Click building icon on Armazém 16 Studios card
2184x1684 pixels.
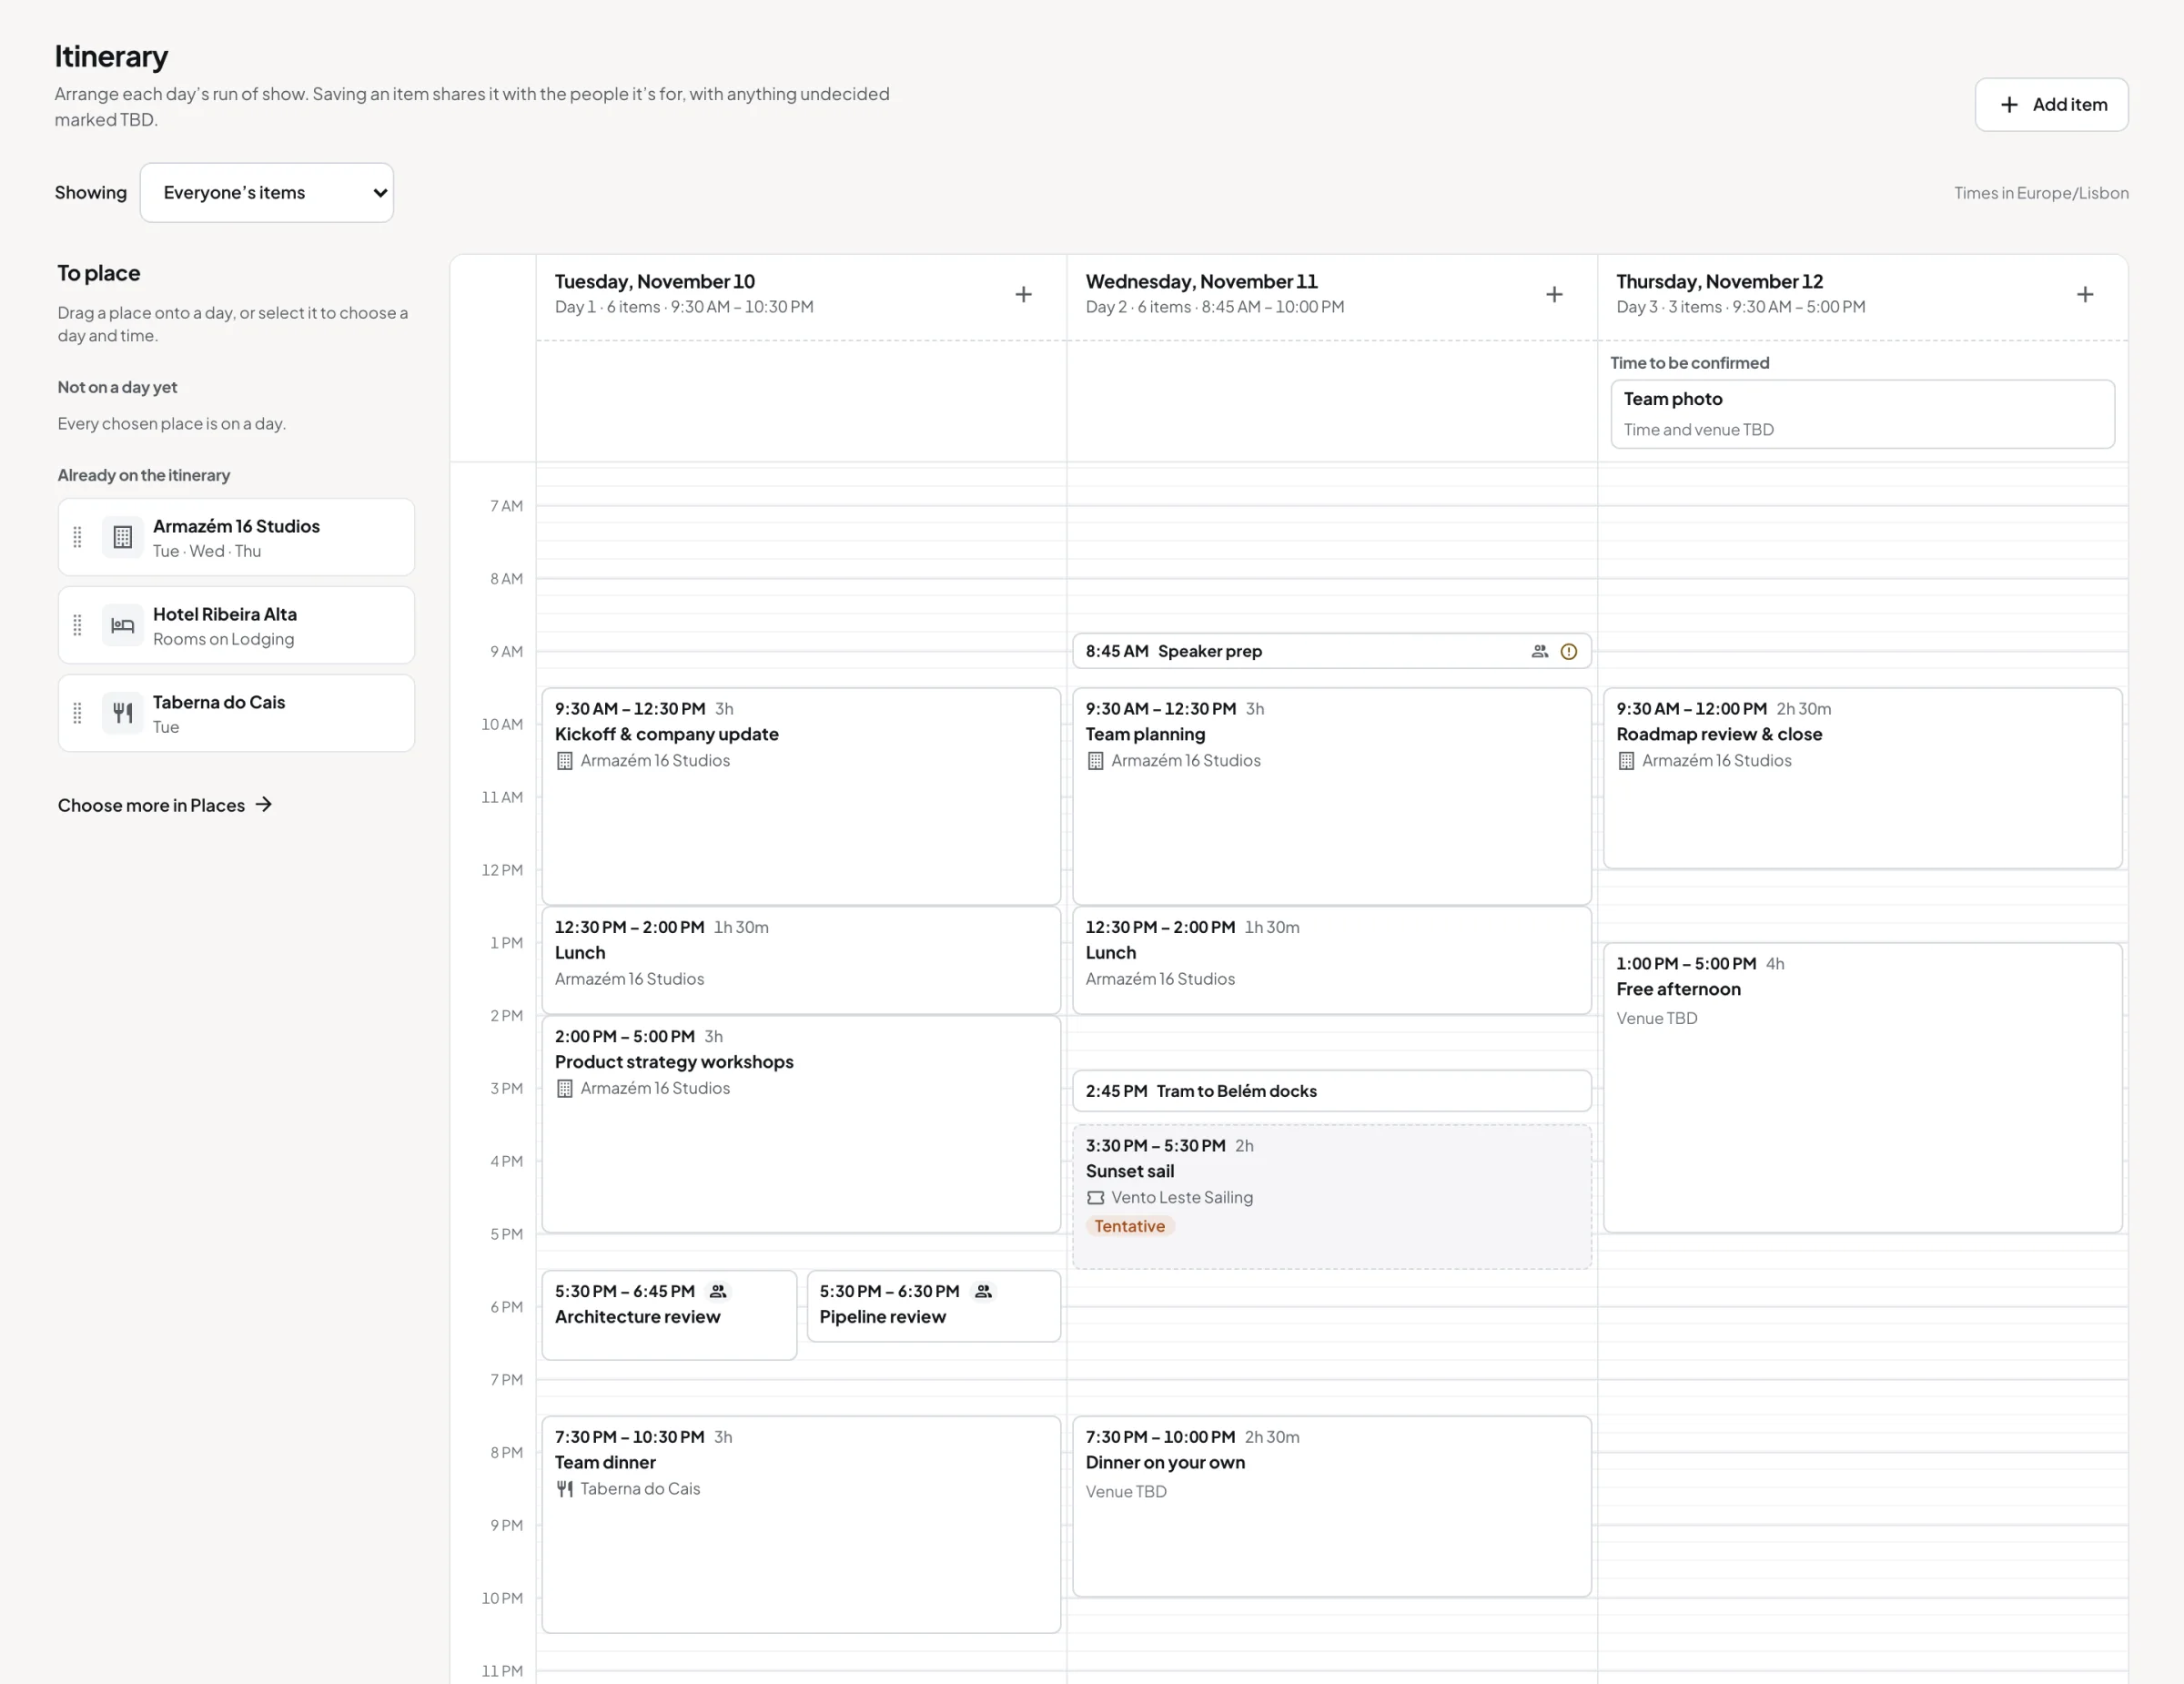122,537
